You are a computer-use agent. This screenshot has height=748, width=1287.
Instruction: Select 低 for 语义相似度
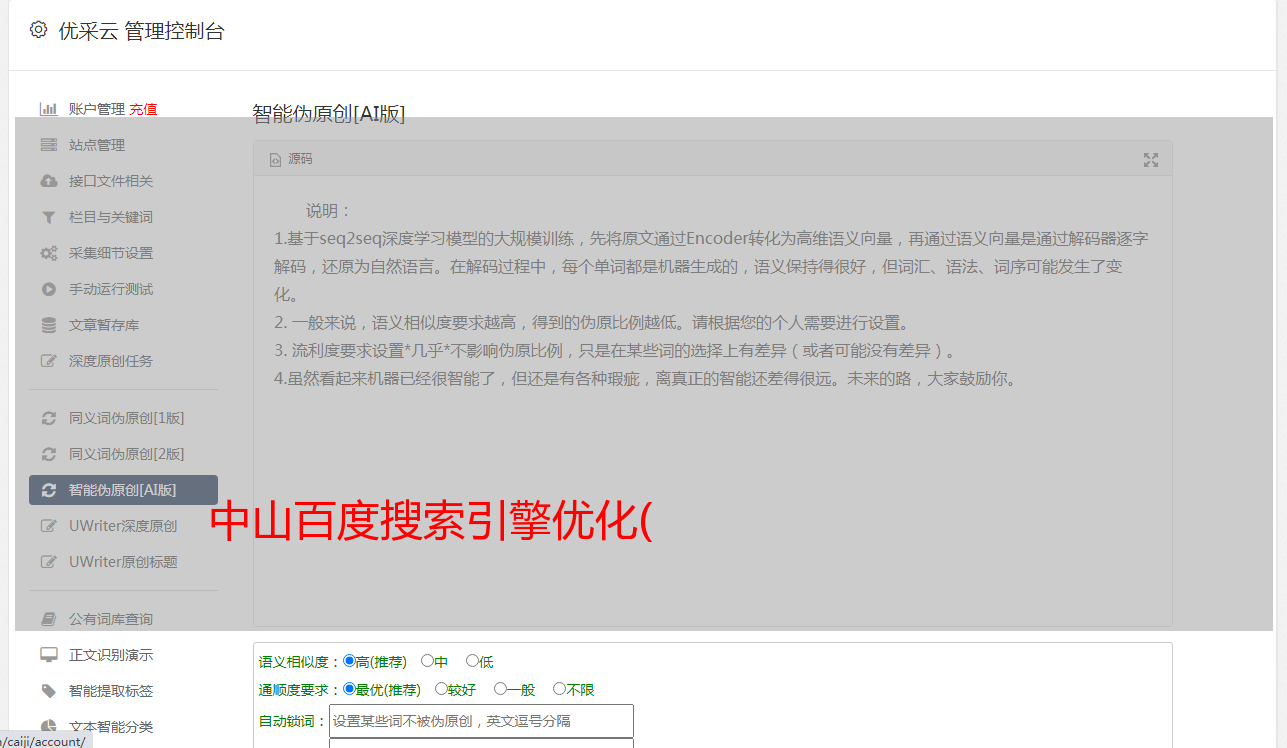(x=472, y=661)
